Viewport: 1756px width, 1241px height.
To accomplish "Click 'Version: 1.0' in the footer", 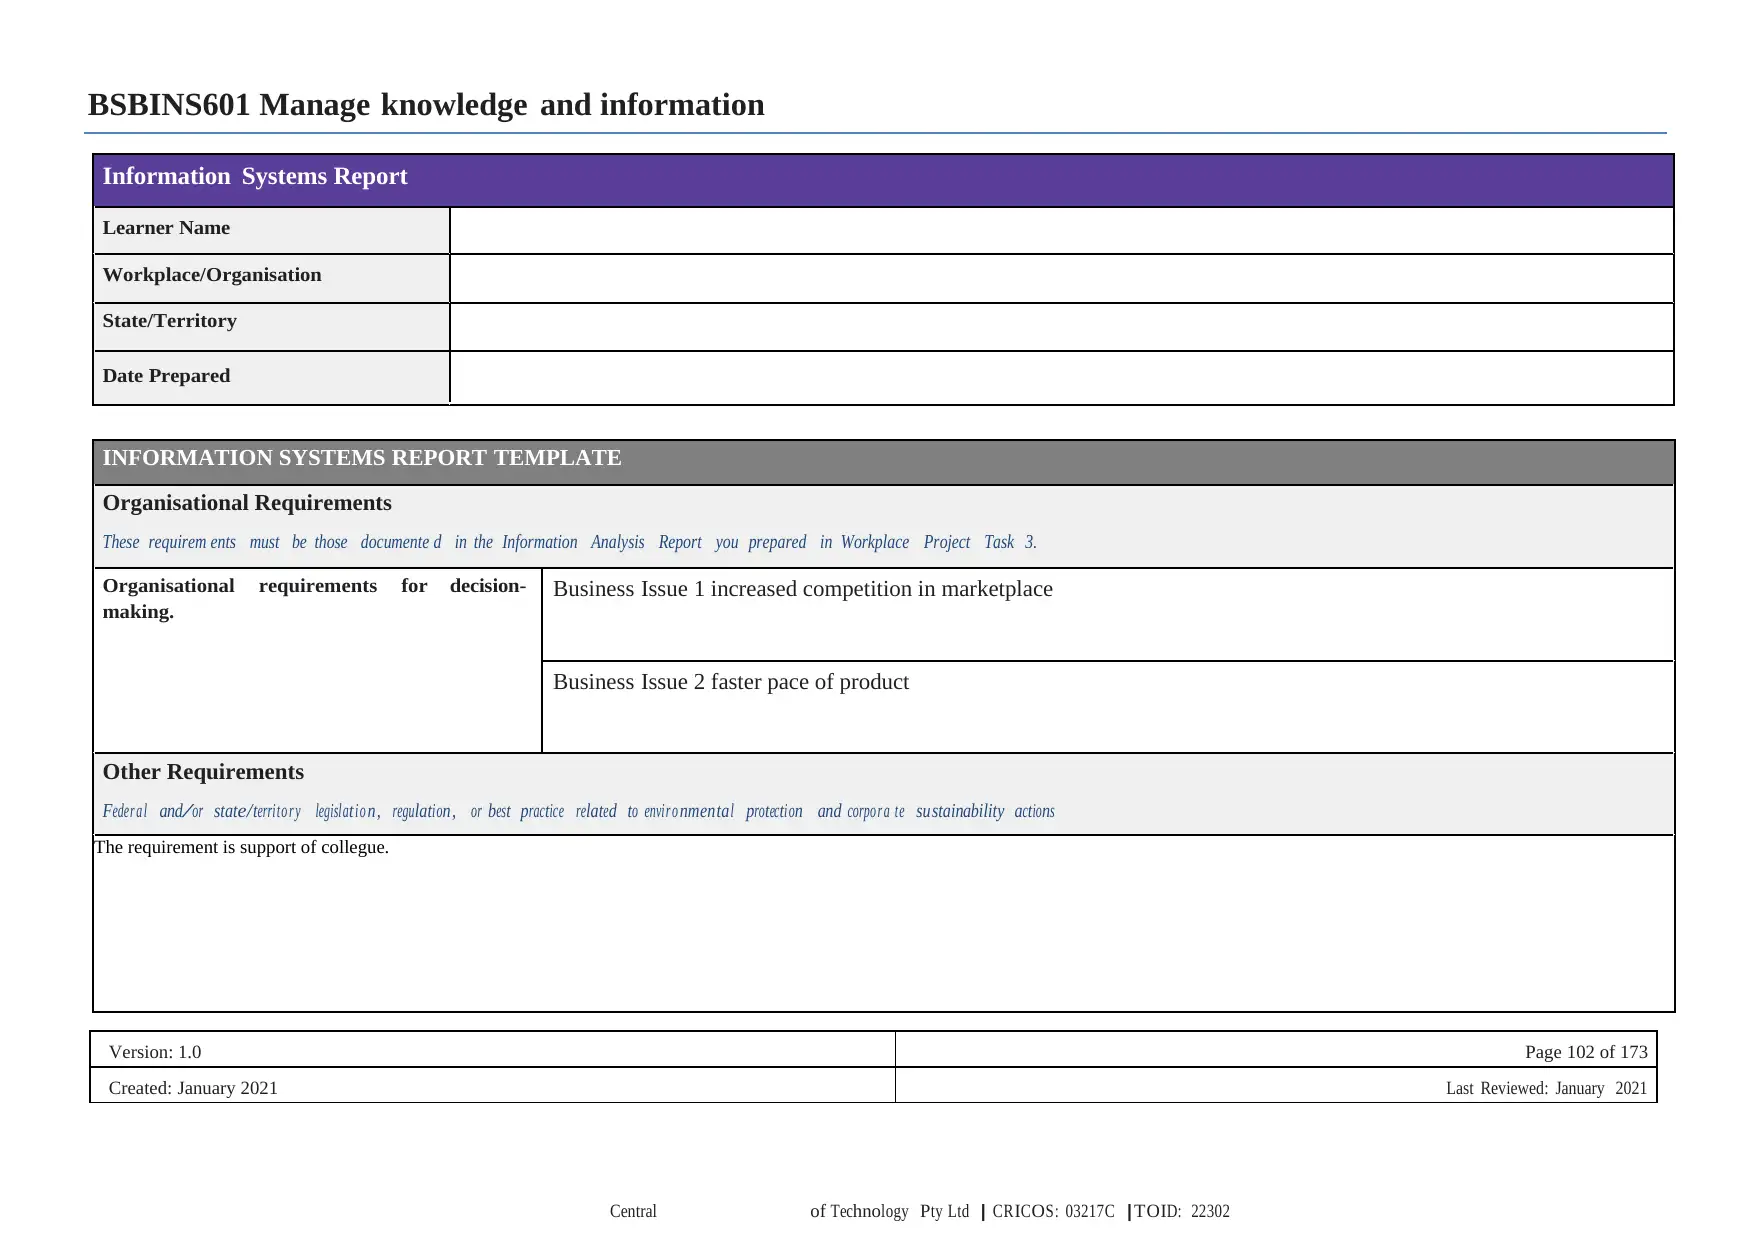I will pos(155,1052).
